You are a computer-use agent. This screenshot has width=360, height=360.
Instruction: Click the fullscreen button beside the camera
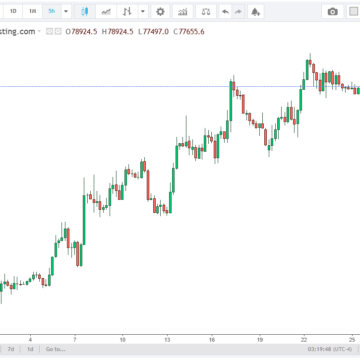click(353, 12)
